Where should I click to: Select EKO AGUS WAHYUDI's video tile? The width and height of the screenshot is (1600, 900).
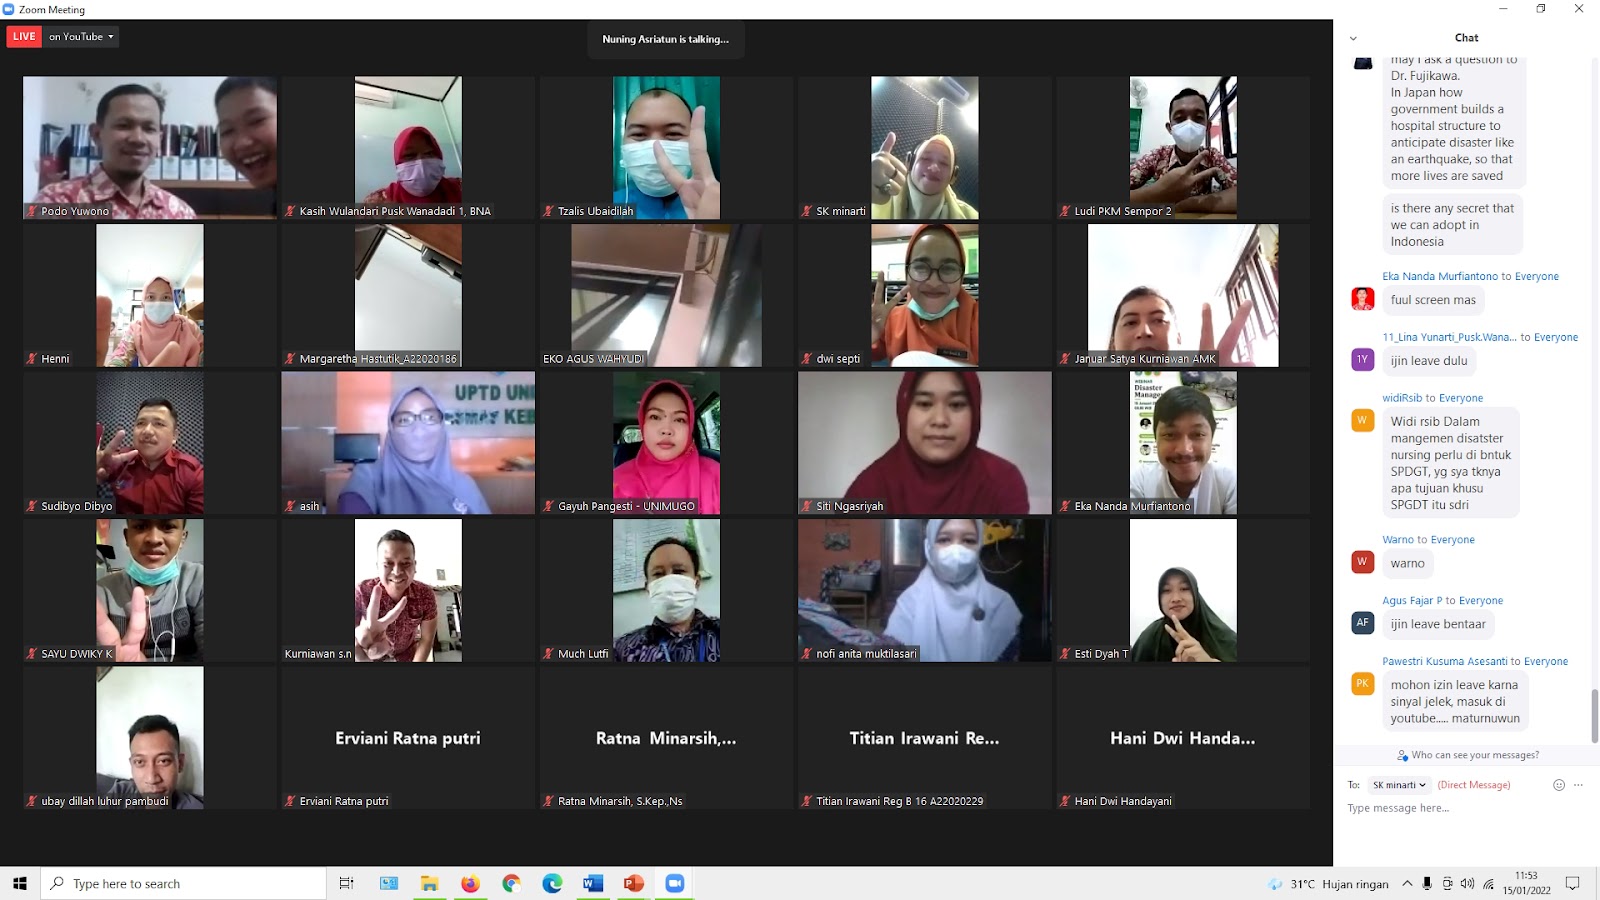pos(666,295)
